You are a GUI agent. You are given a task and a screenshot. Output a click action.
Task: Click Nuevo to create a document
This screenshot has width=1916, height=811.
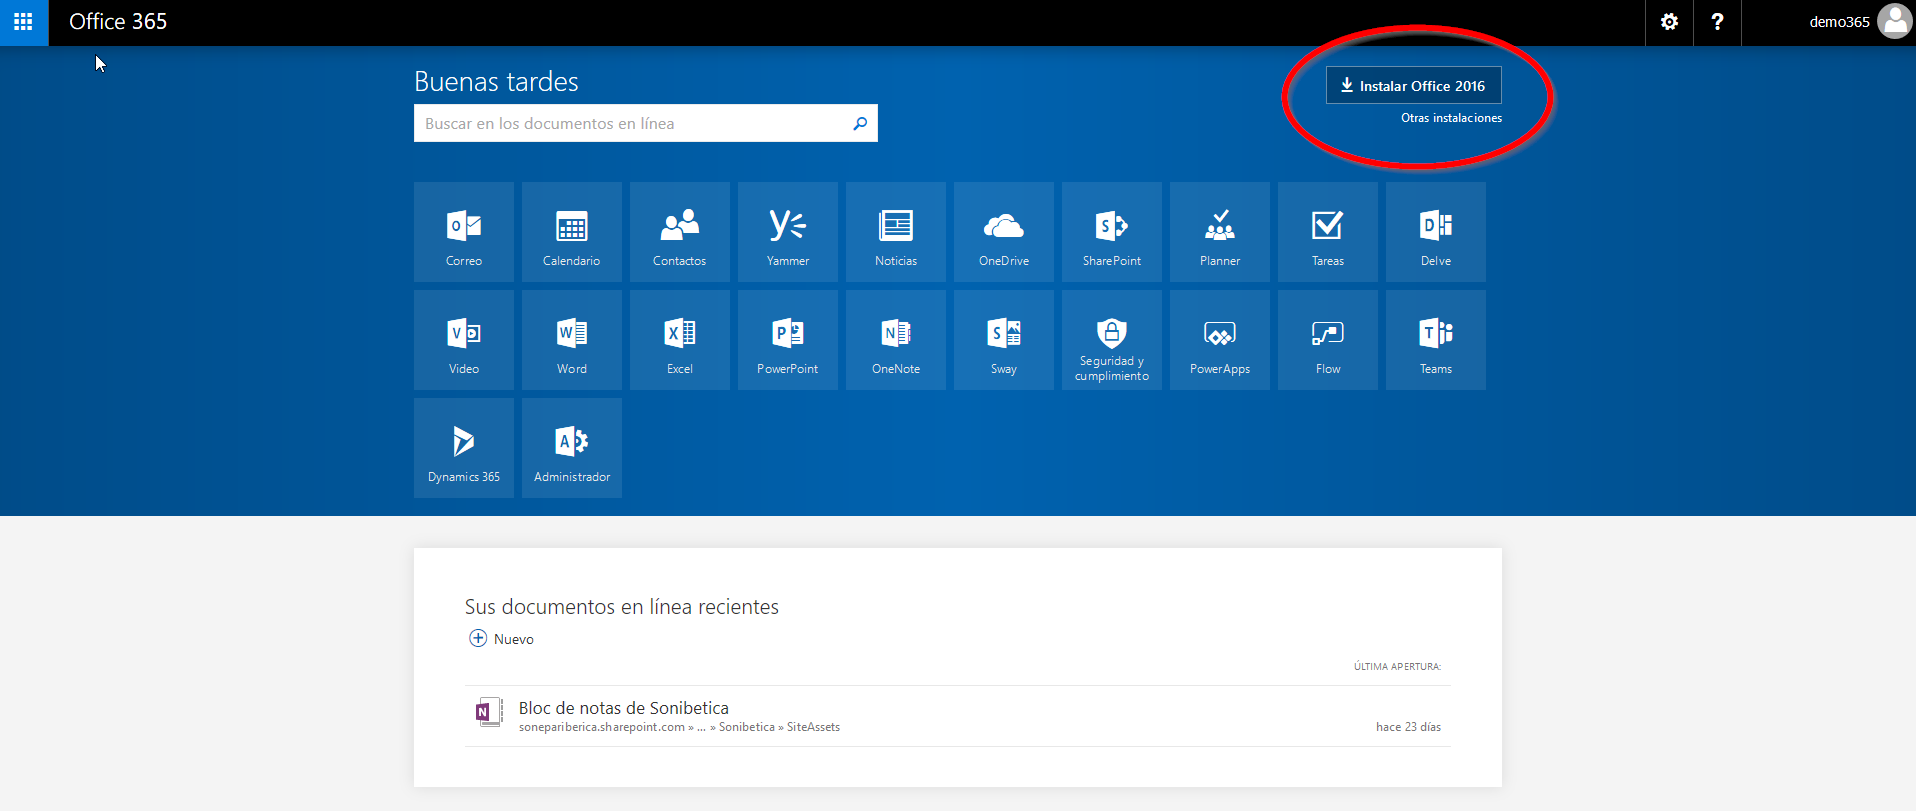pos(502,639)
